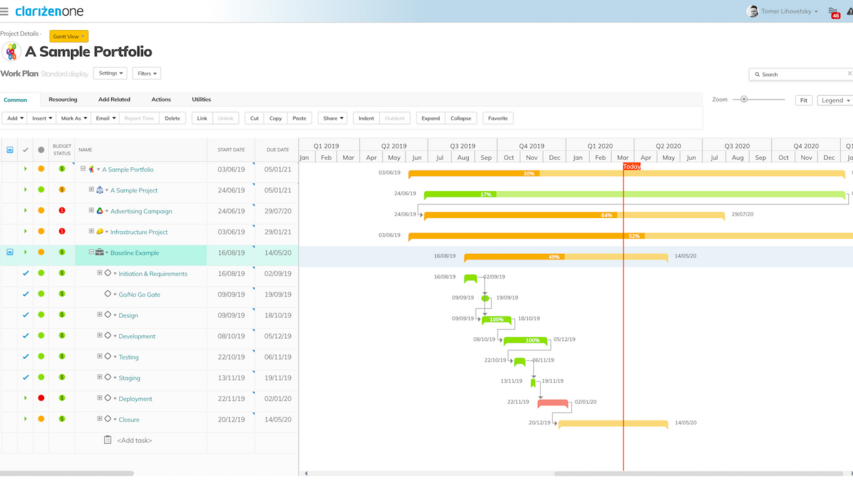Uncheck the Baseline Example row checkbox
The image size is (853, 480).
pos(10,253)
